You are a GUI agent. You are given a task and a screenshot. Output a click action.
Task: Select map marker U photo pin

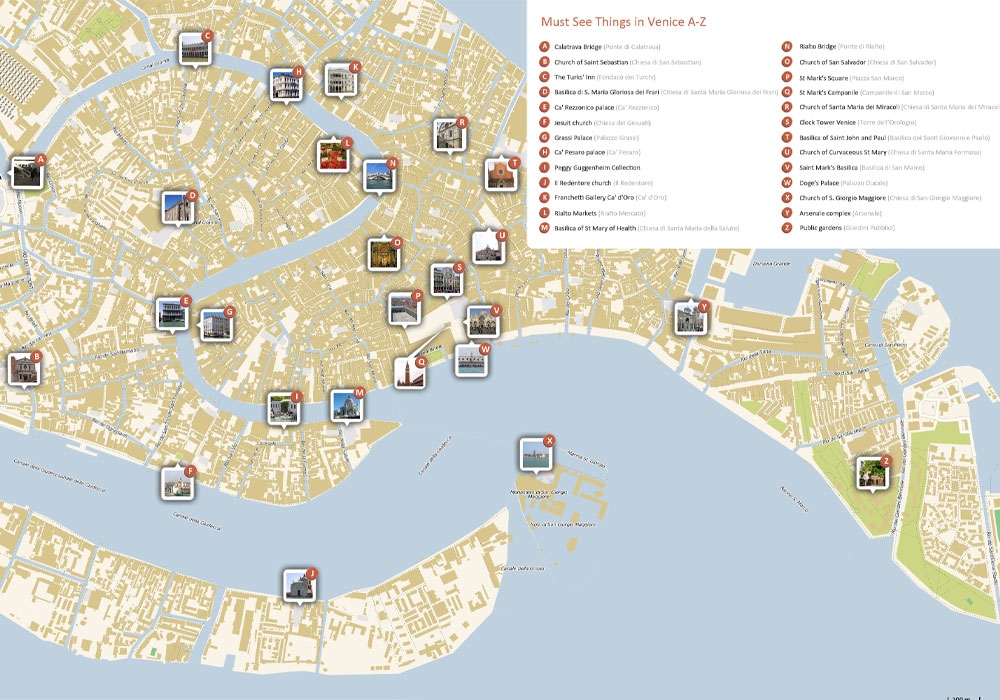click(489, 248)
